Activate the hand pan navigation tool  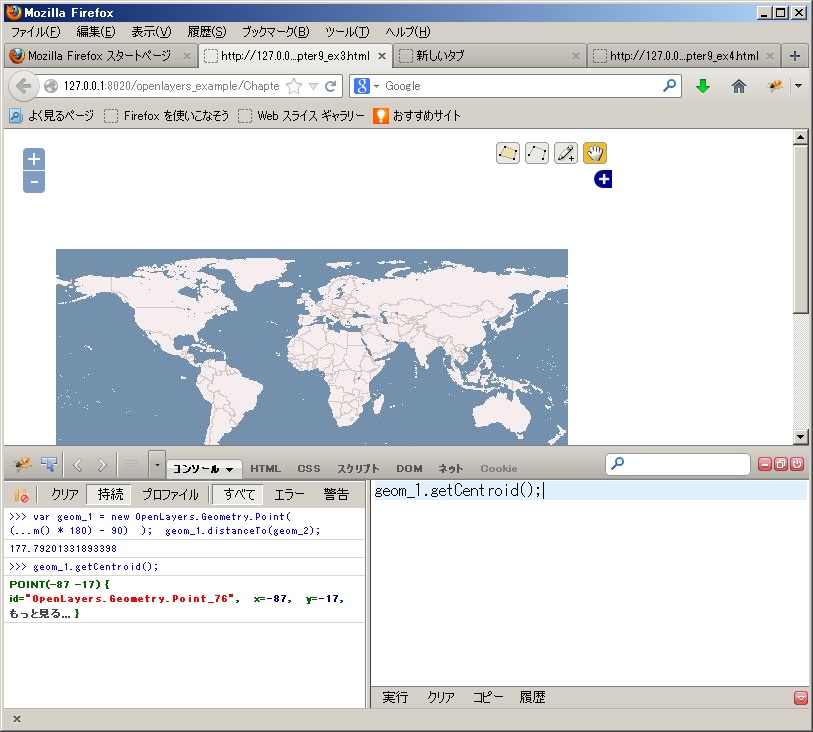(x=595, y=153)
